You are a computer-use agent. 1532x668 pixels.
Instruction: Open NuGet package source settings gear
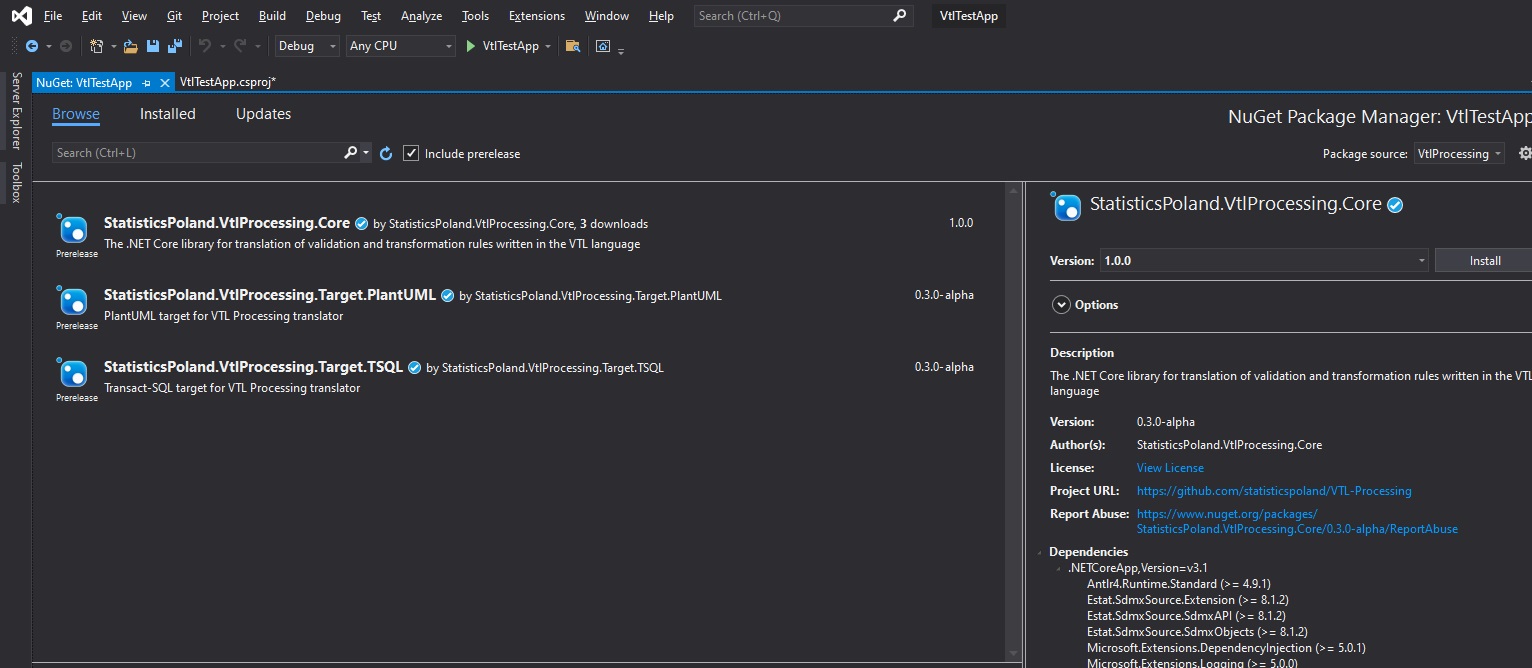[x=1524, y=153]
